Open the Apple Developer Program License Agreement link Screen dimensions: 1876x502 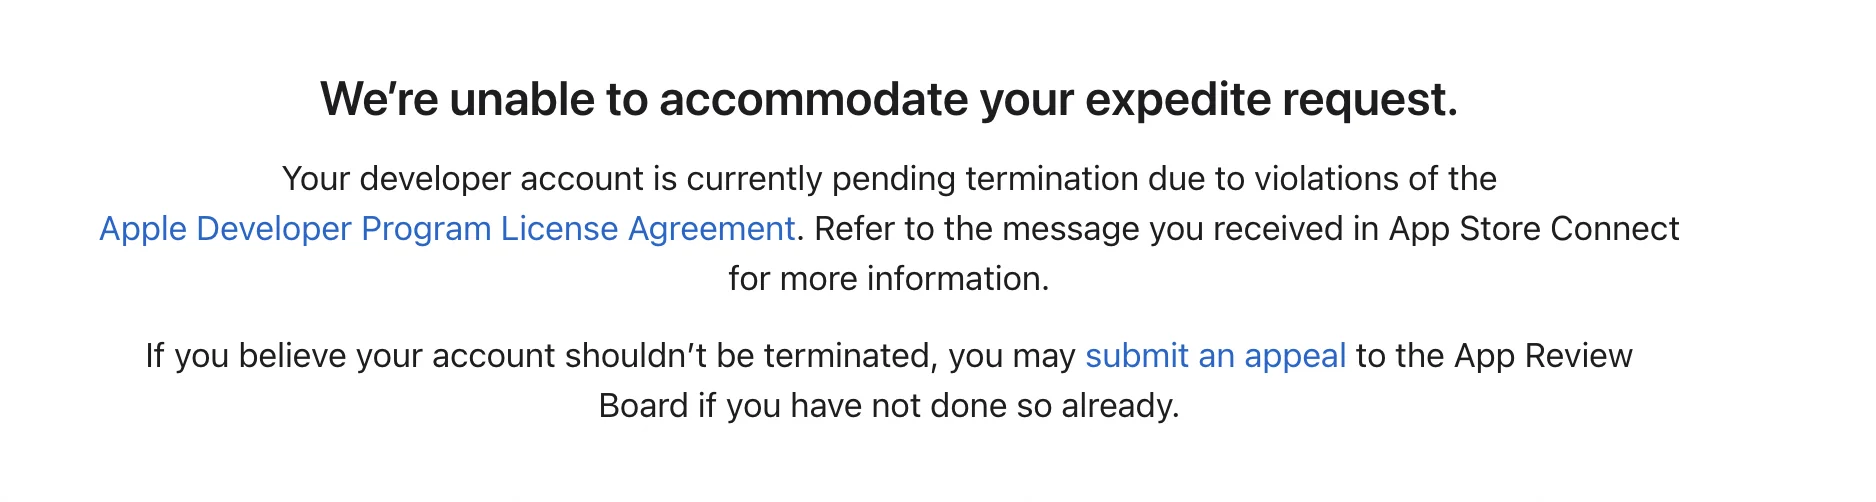[x=447, y=229]
